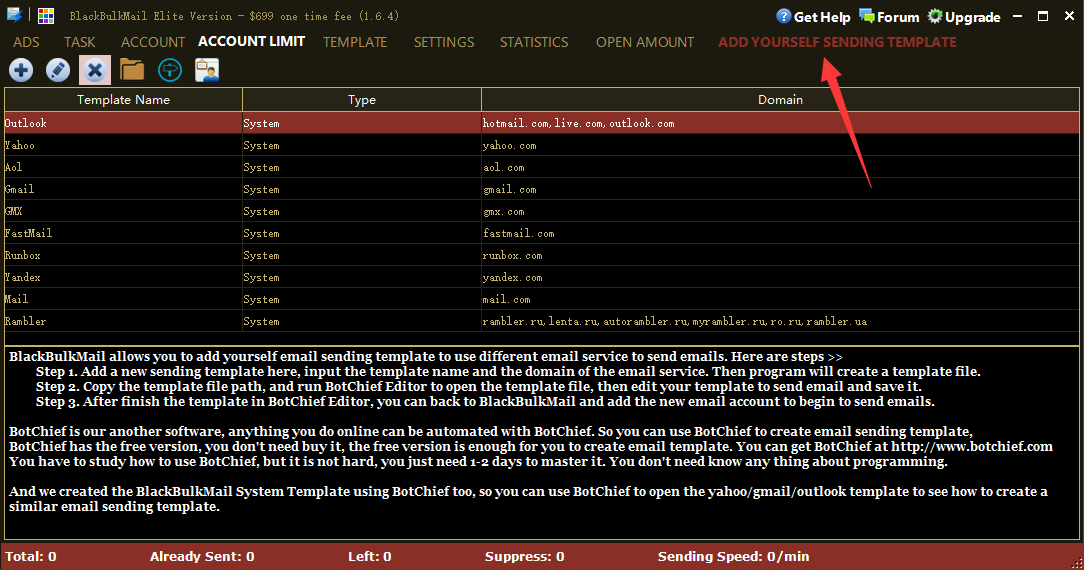Click the colorful grid icon in title bar
This screenshot has width=1084, height=570.
pos(46,16)
